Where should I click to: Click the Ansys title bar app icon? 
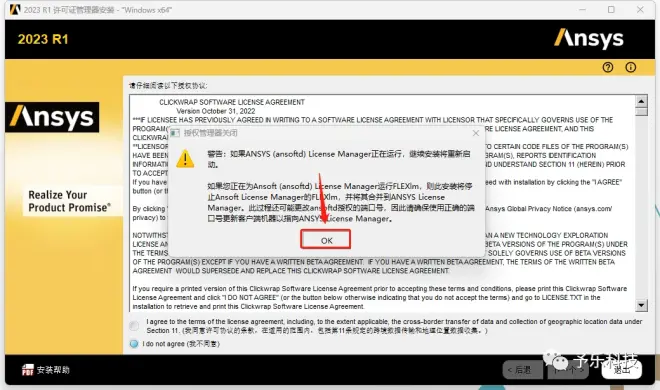(15, 9)
